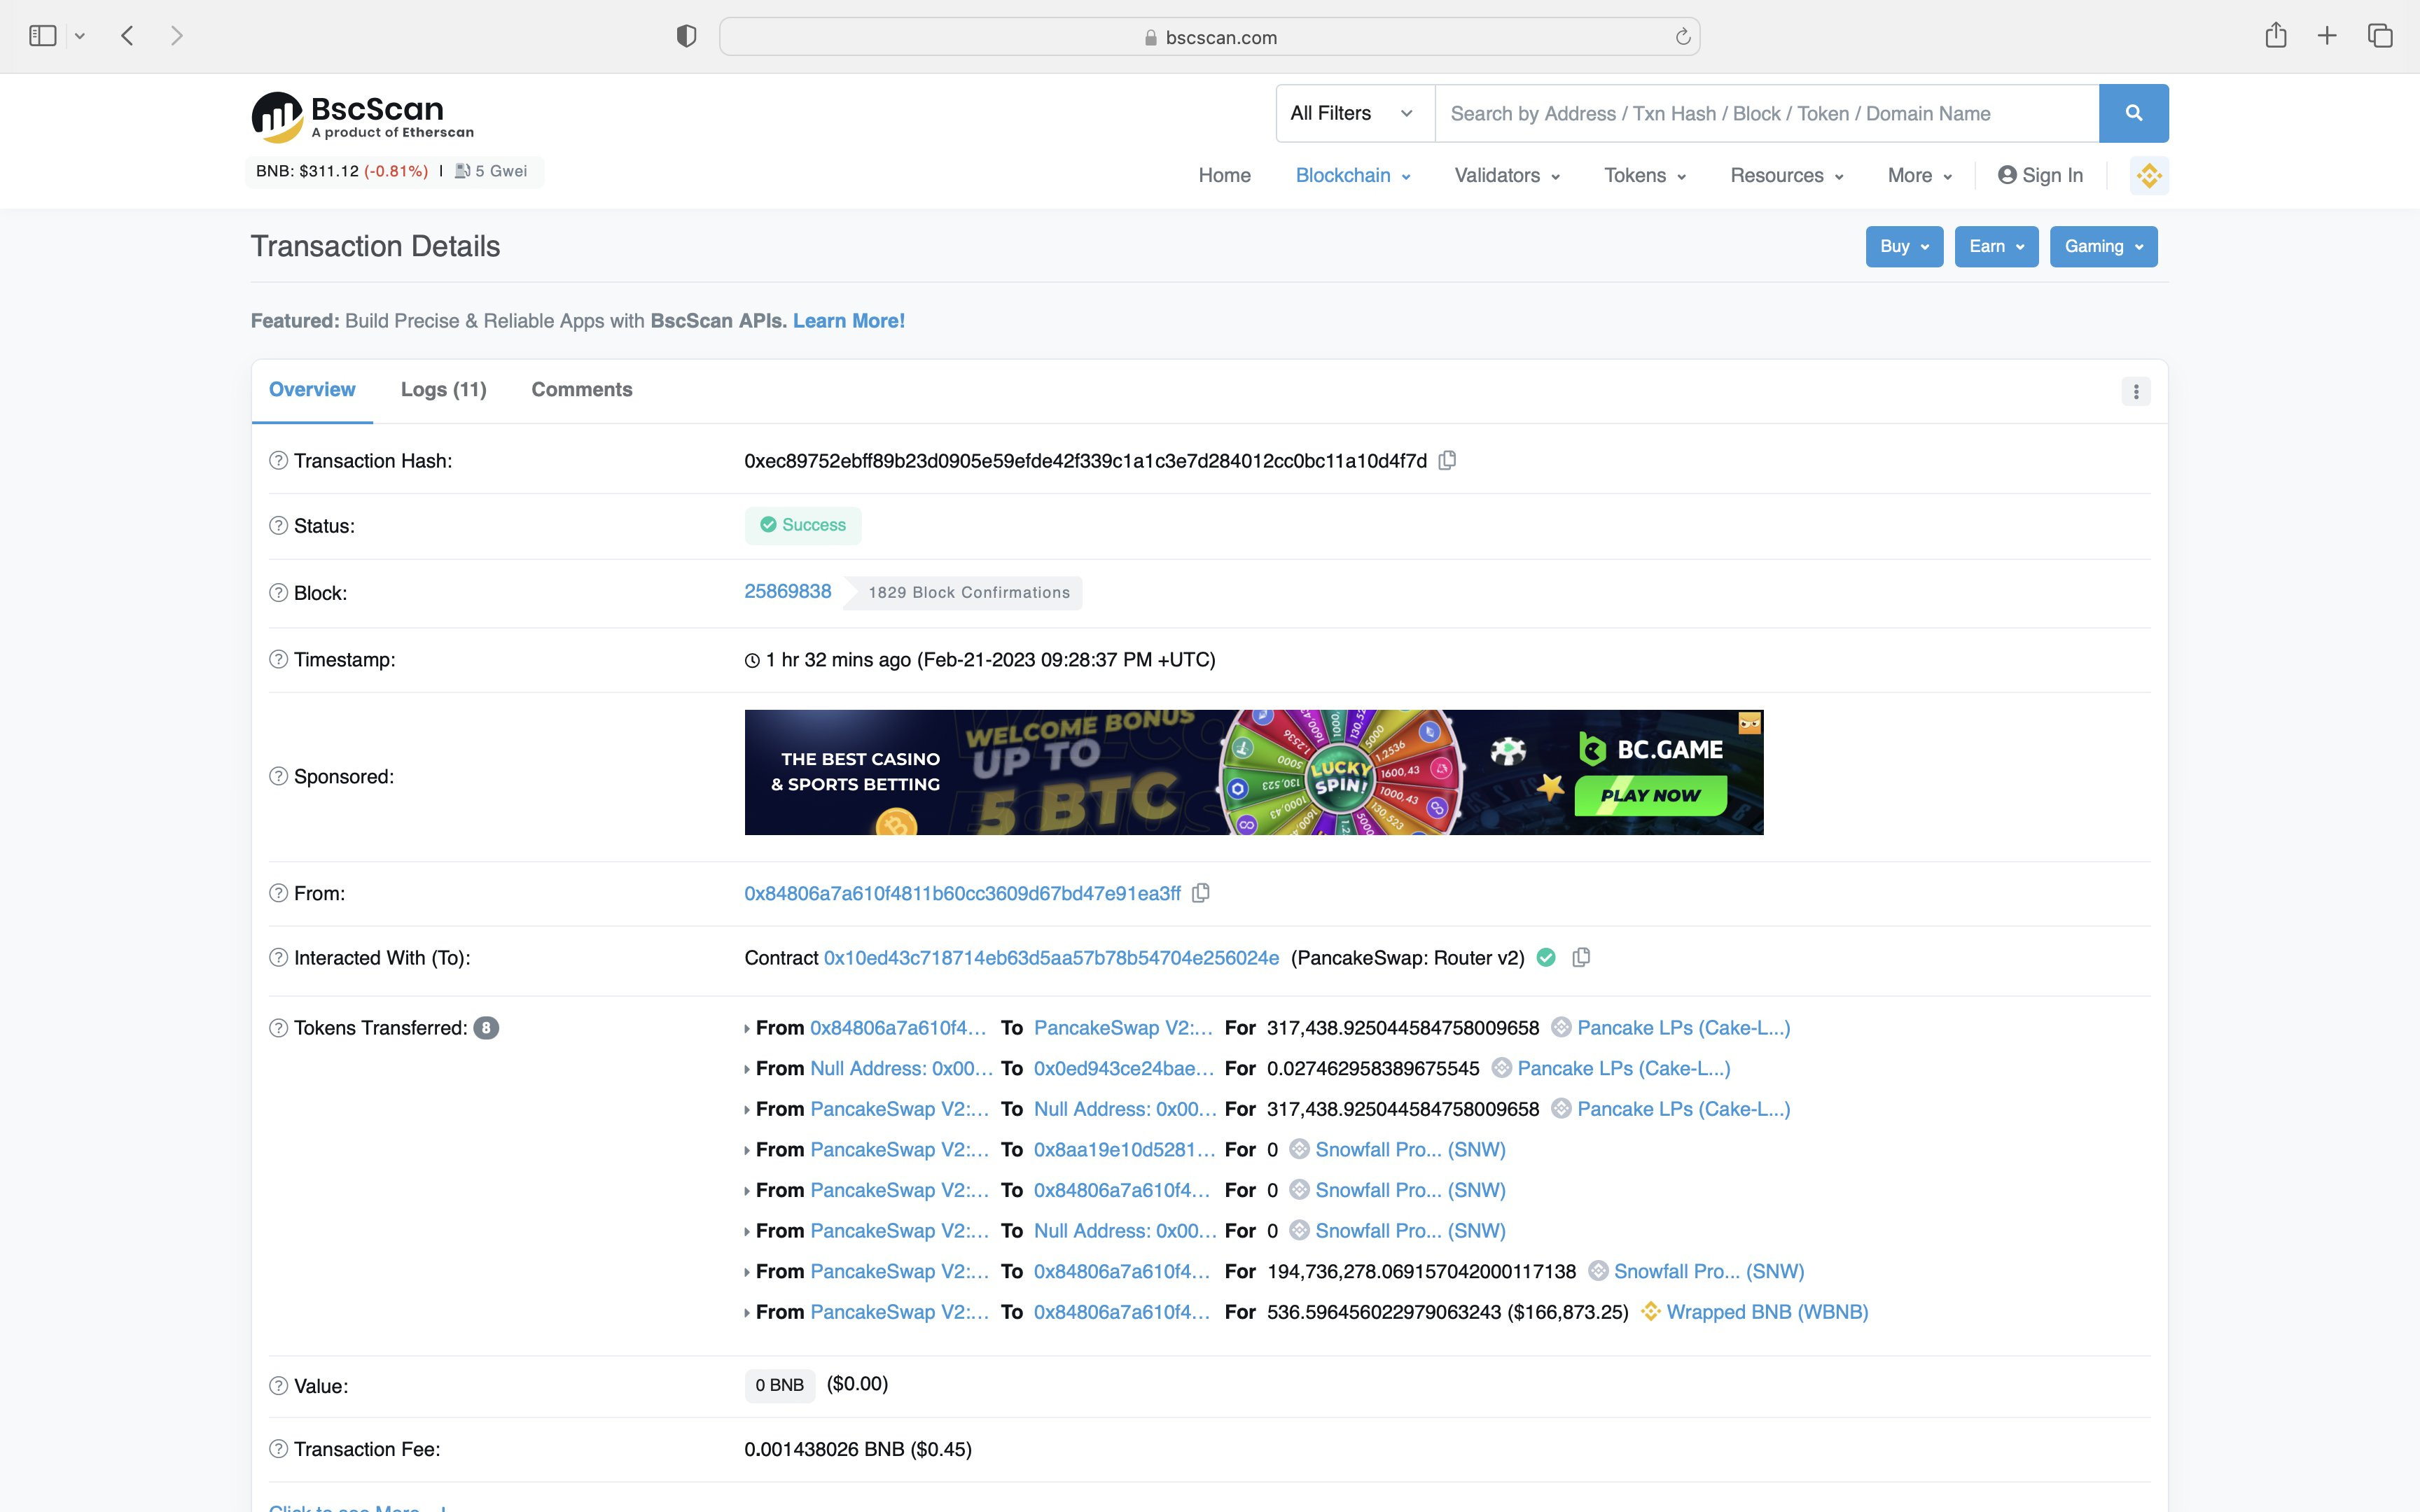
Task: Open block 25869838 link
Action: point(787,591)
